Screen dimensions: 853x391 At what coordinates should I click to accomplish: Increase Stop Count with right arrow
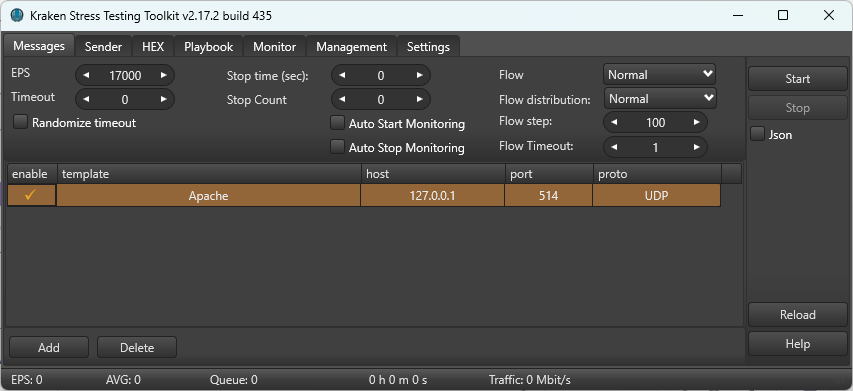[419, 100]
